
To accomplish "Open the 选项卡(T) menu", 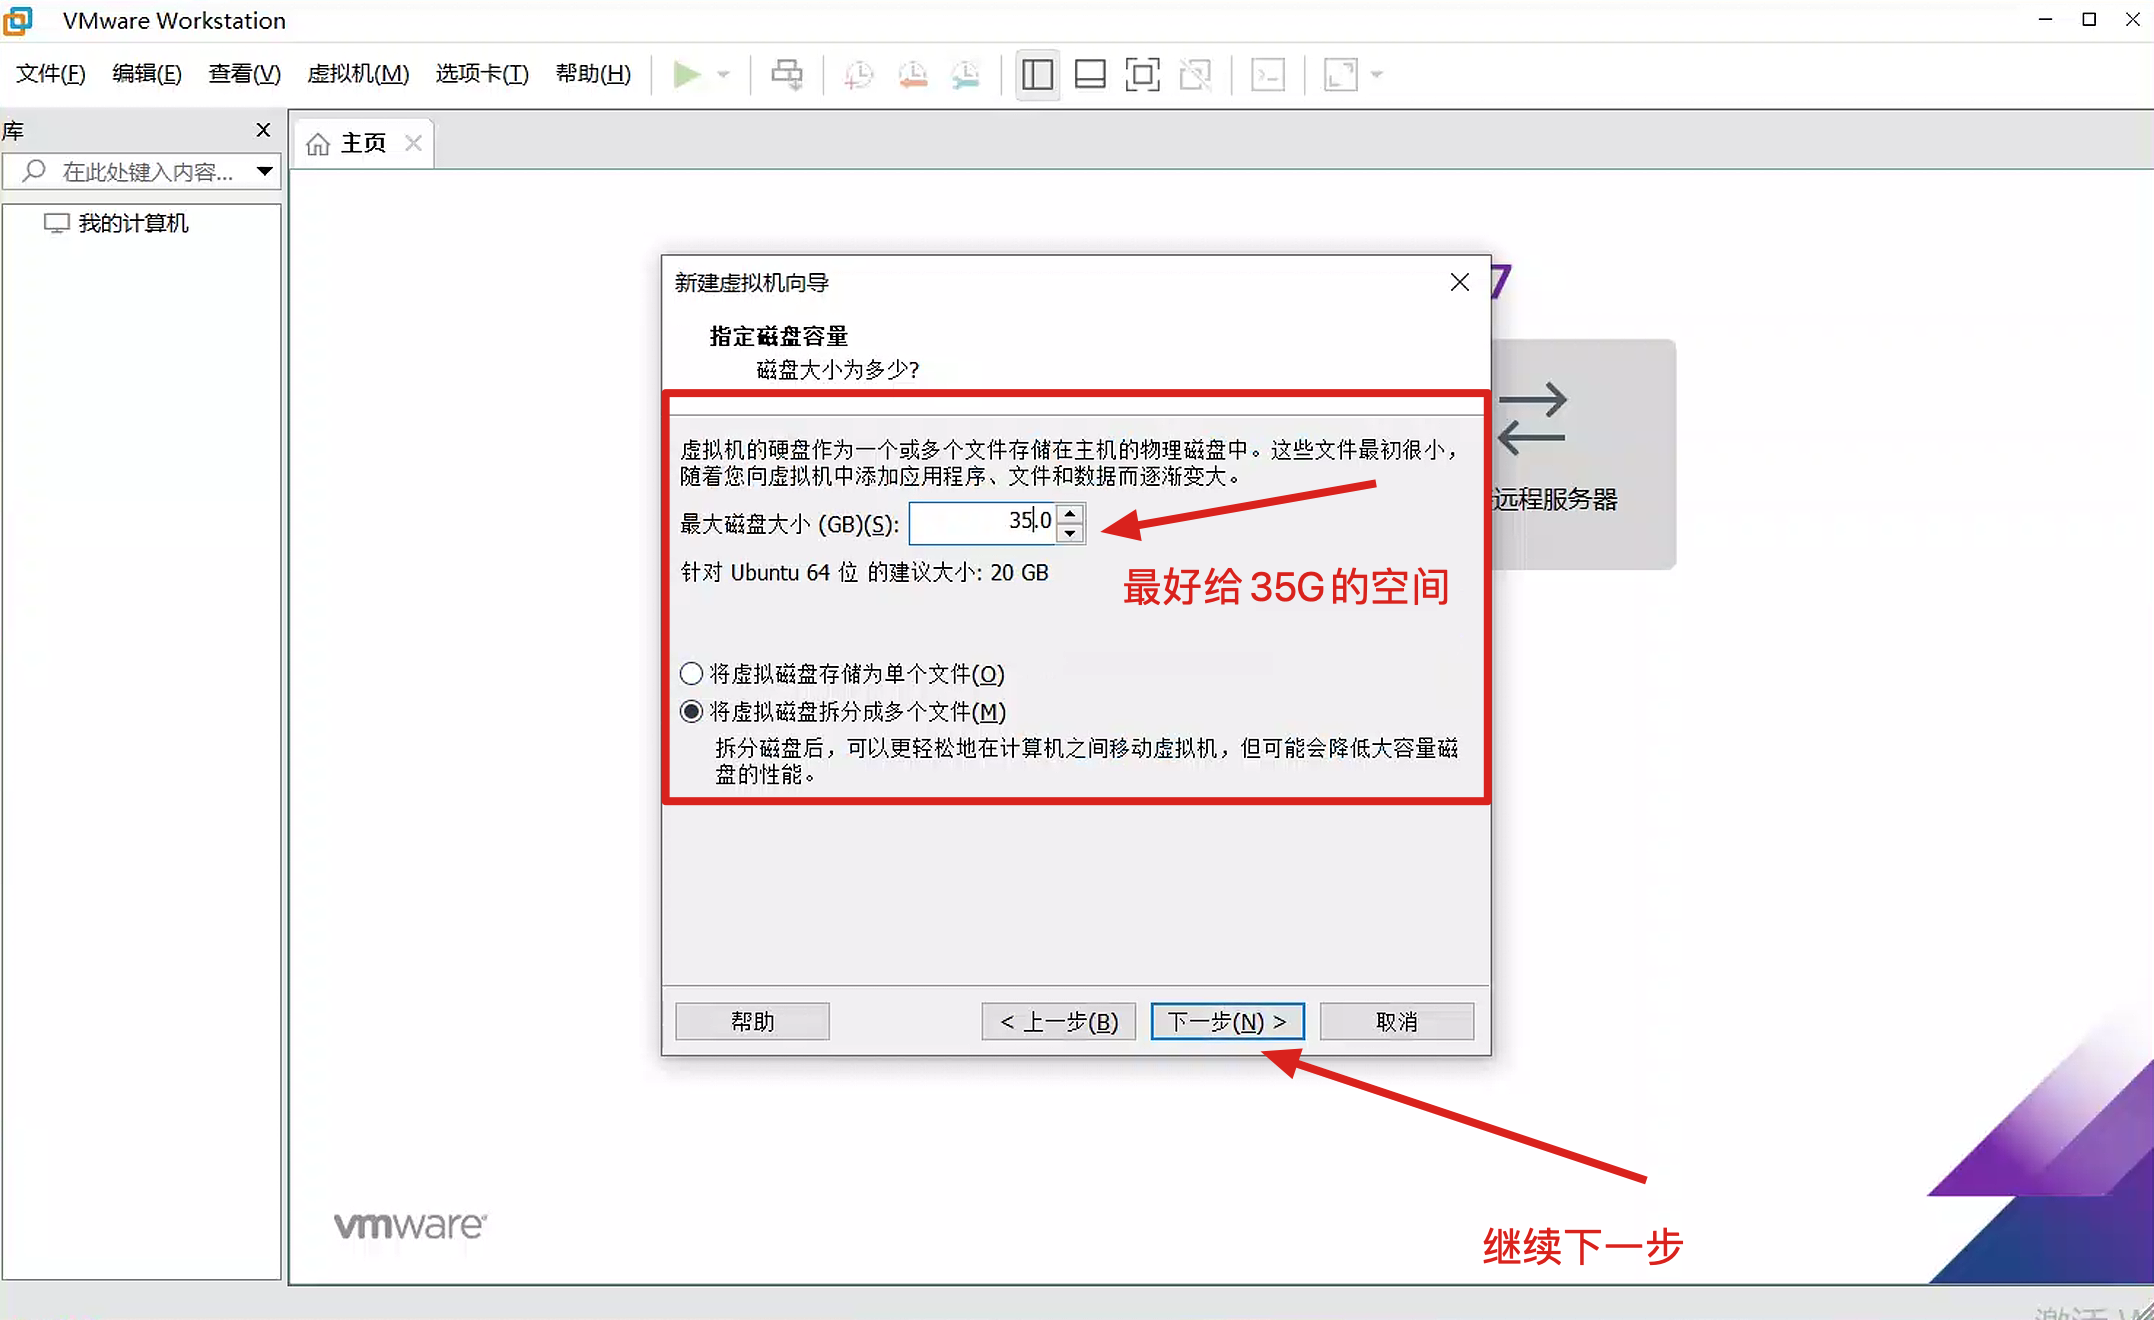I will [482, 73].
